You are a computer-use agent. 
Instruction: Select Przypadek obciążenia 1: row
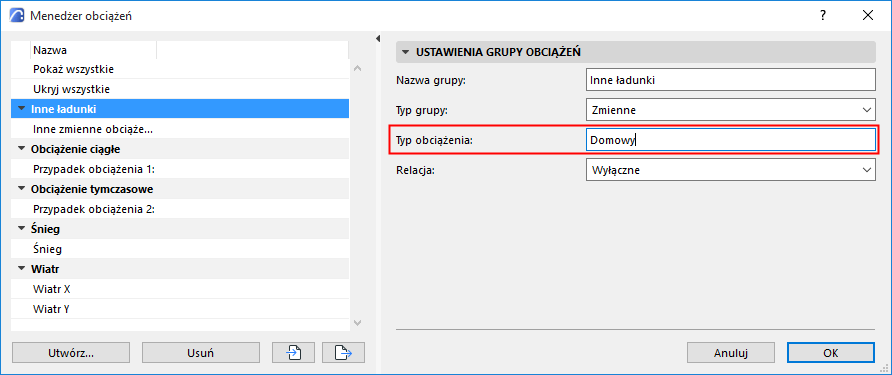pyautogui.click(x=180, y=169)
